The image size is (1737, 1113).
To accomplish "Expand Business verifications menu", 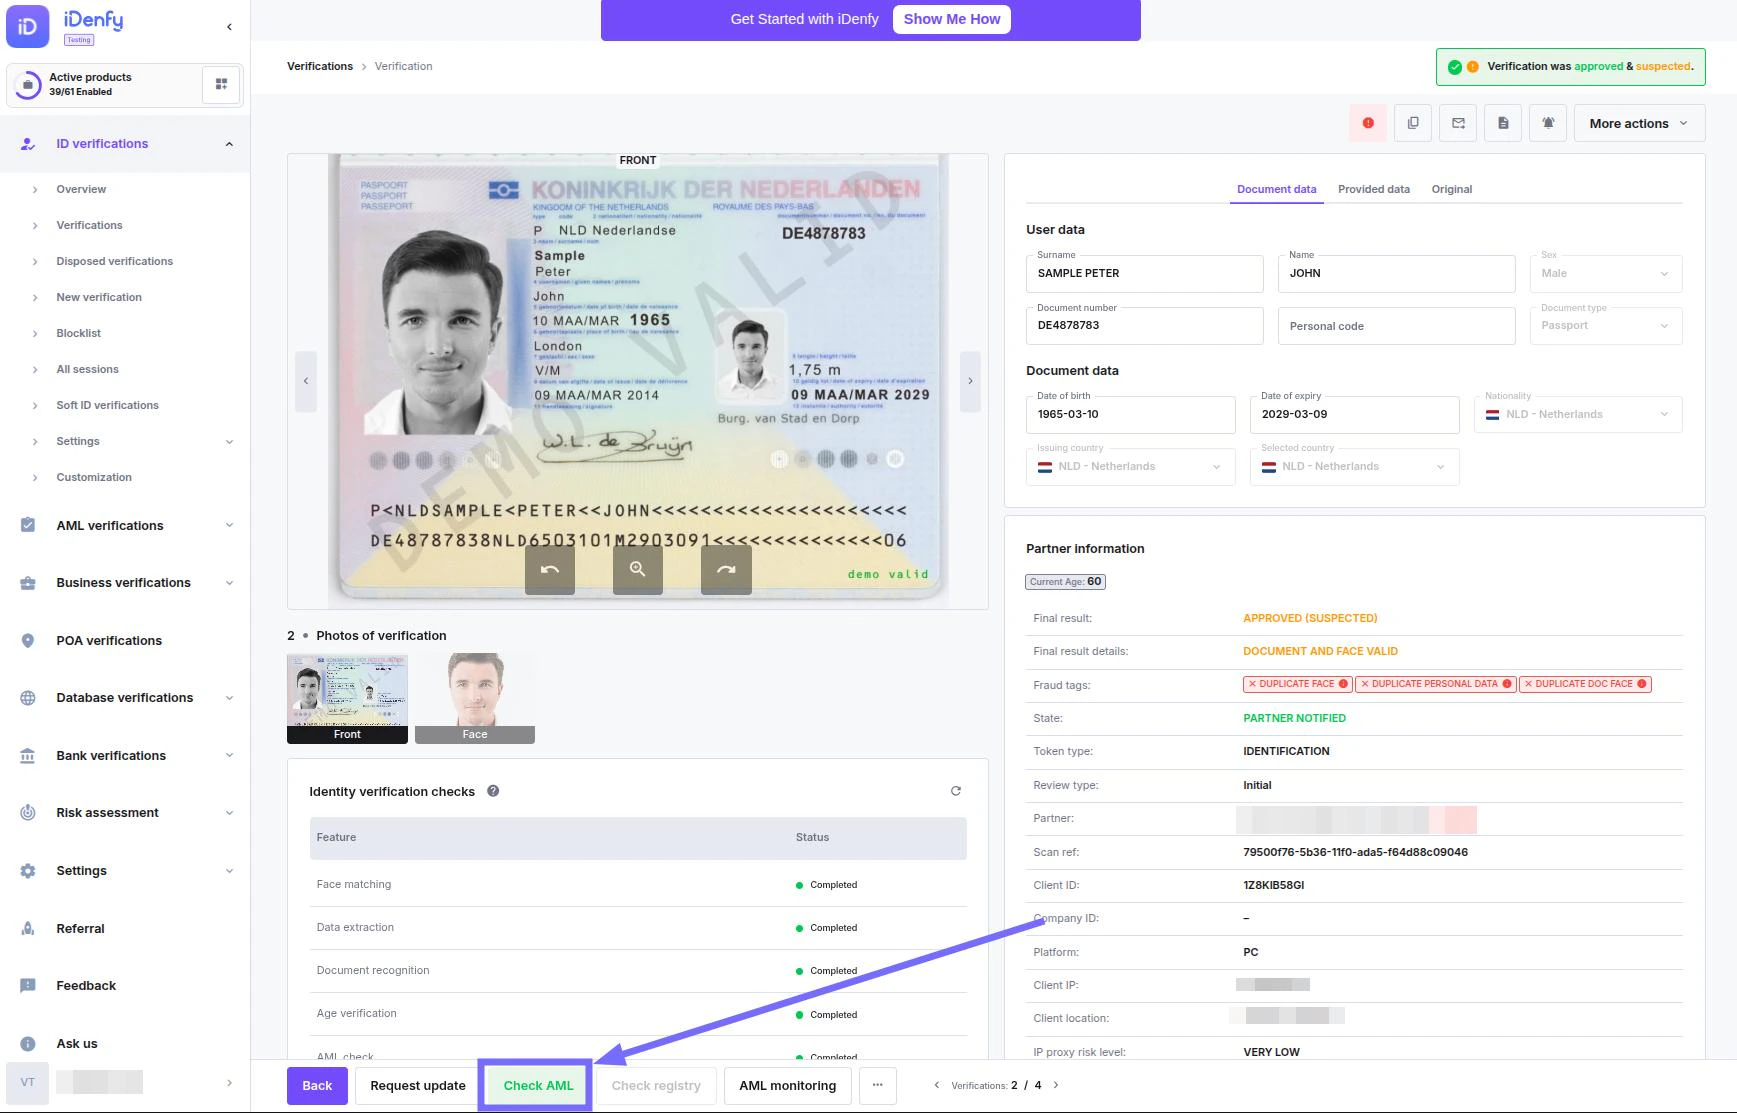I will pos(125,583).
